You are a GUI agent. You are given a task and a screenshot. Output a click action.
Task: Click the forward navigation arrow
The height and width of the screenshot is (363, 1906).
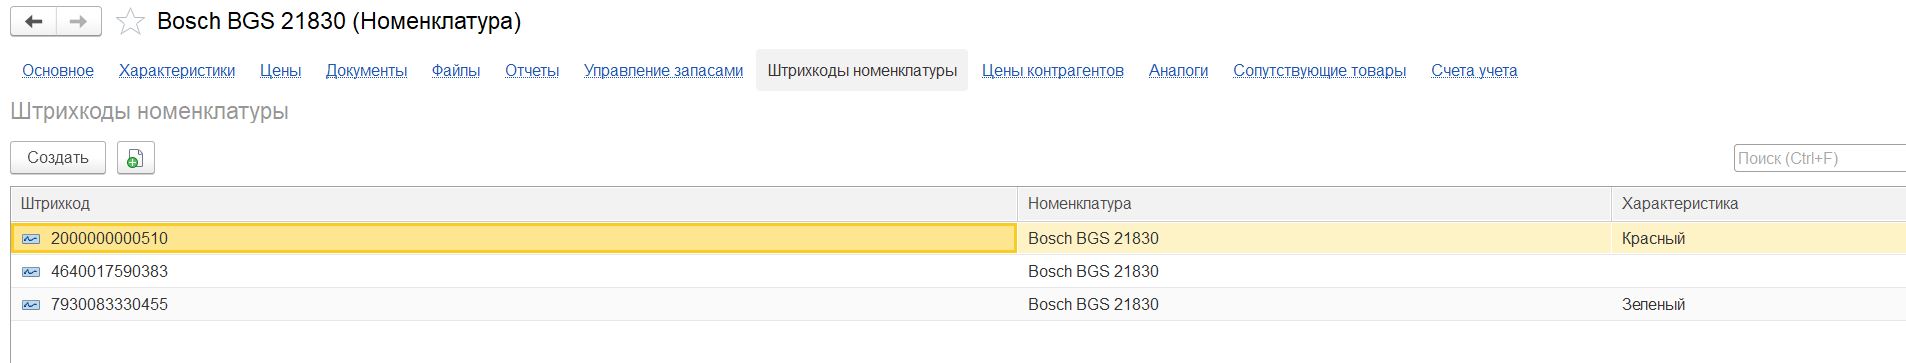coord(79,21)
